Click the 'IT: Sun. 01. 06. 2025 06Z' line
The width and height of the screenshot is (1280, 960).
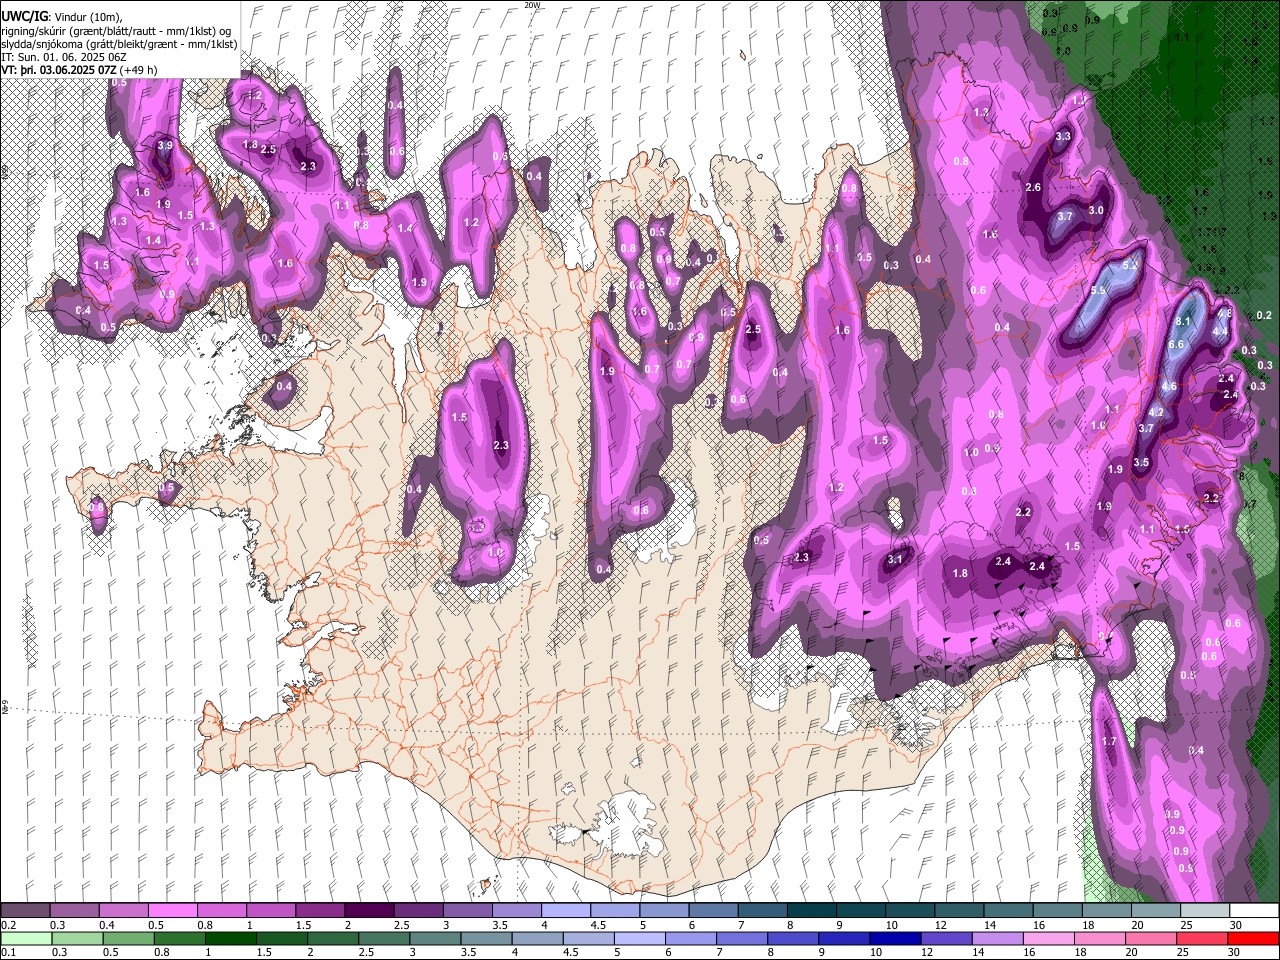pyautogui.click(x=64, y=57)
